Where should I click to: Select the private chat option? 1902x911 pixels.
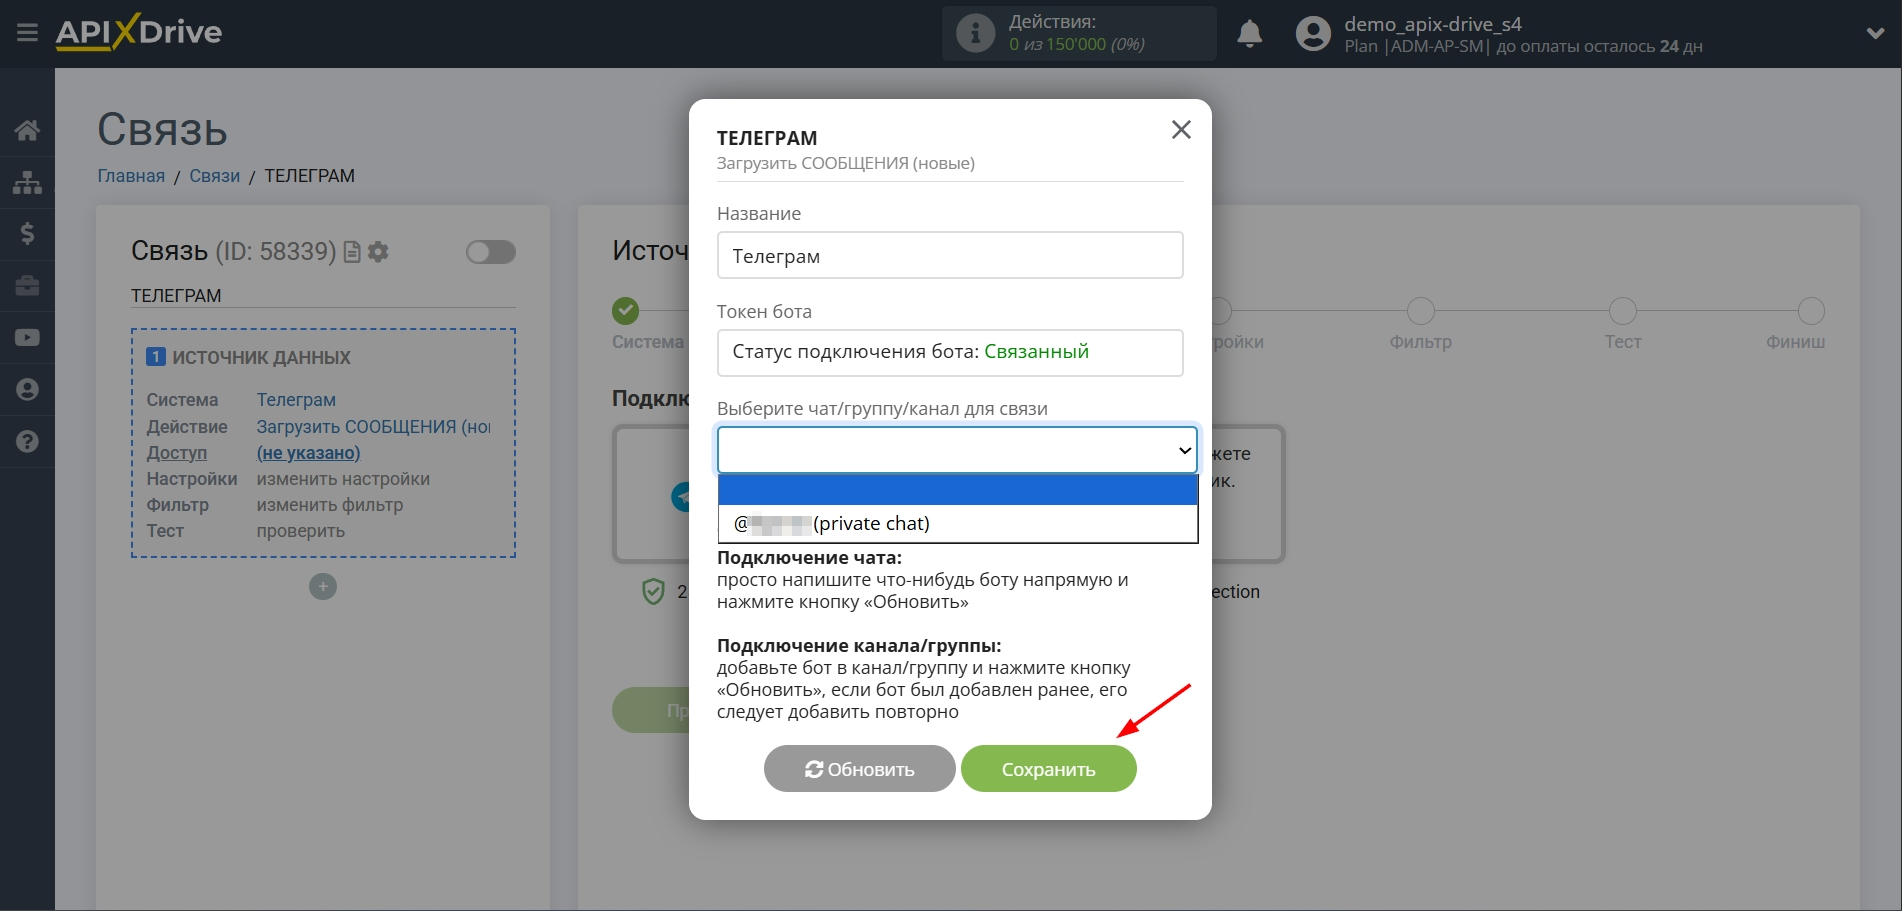[957, 524]
